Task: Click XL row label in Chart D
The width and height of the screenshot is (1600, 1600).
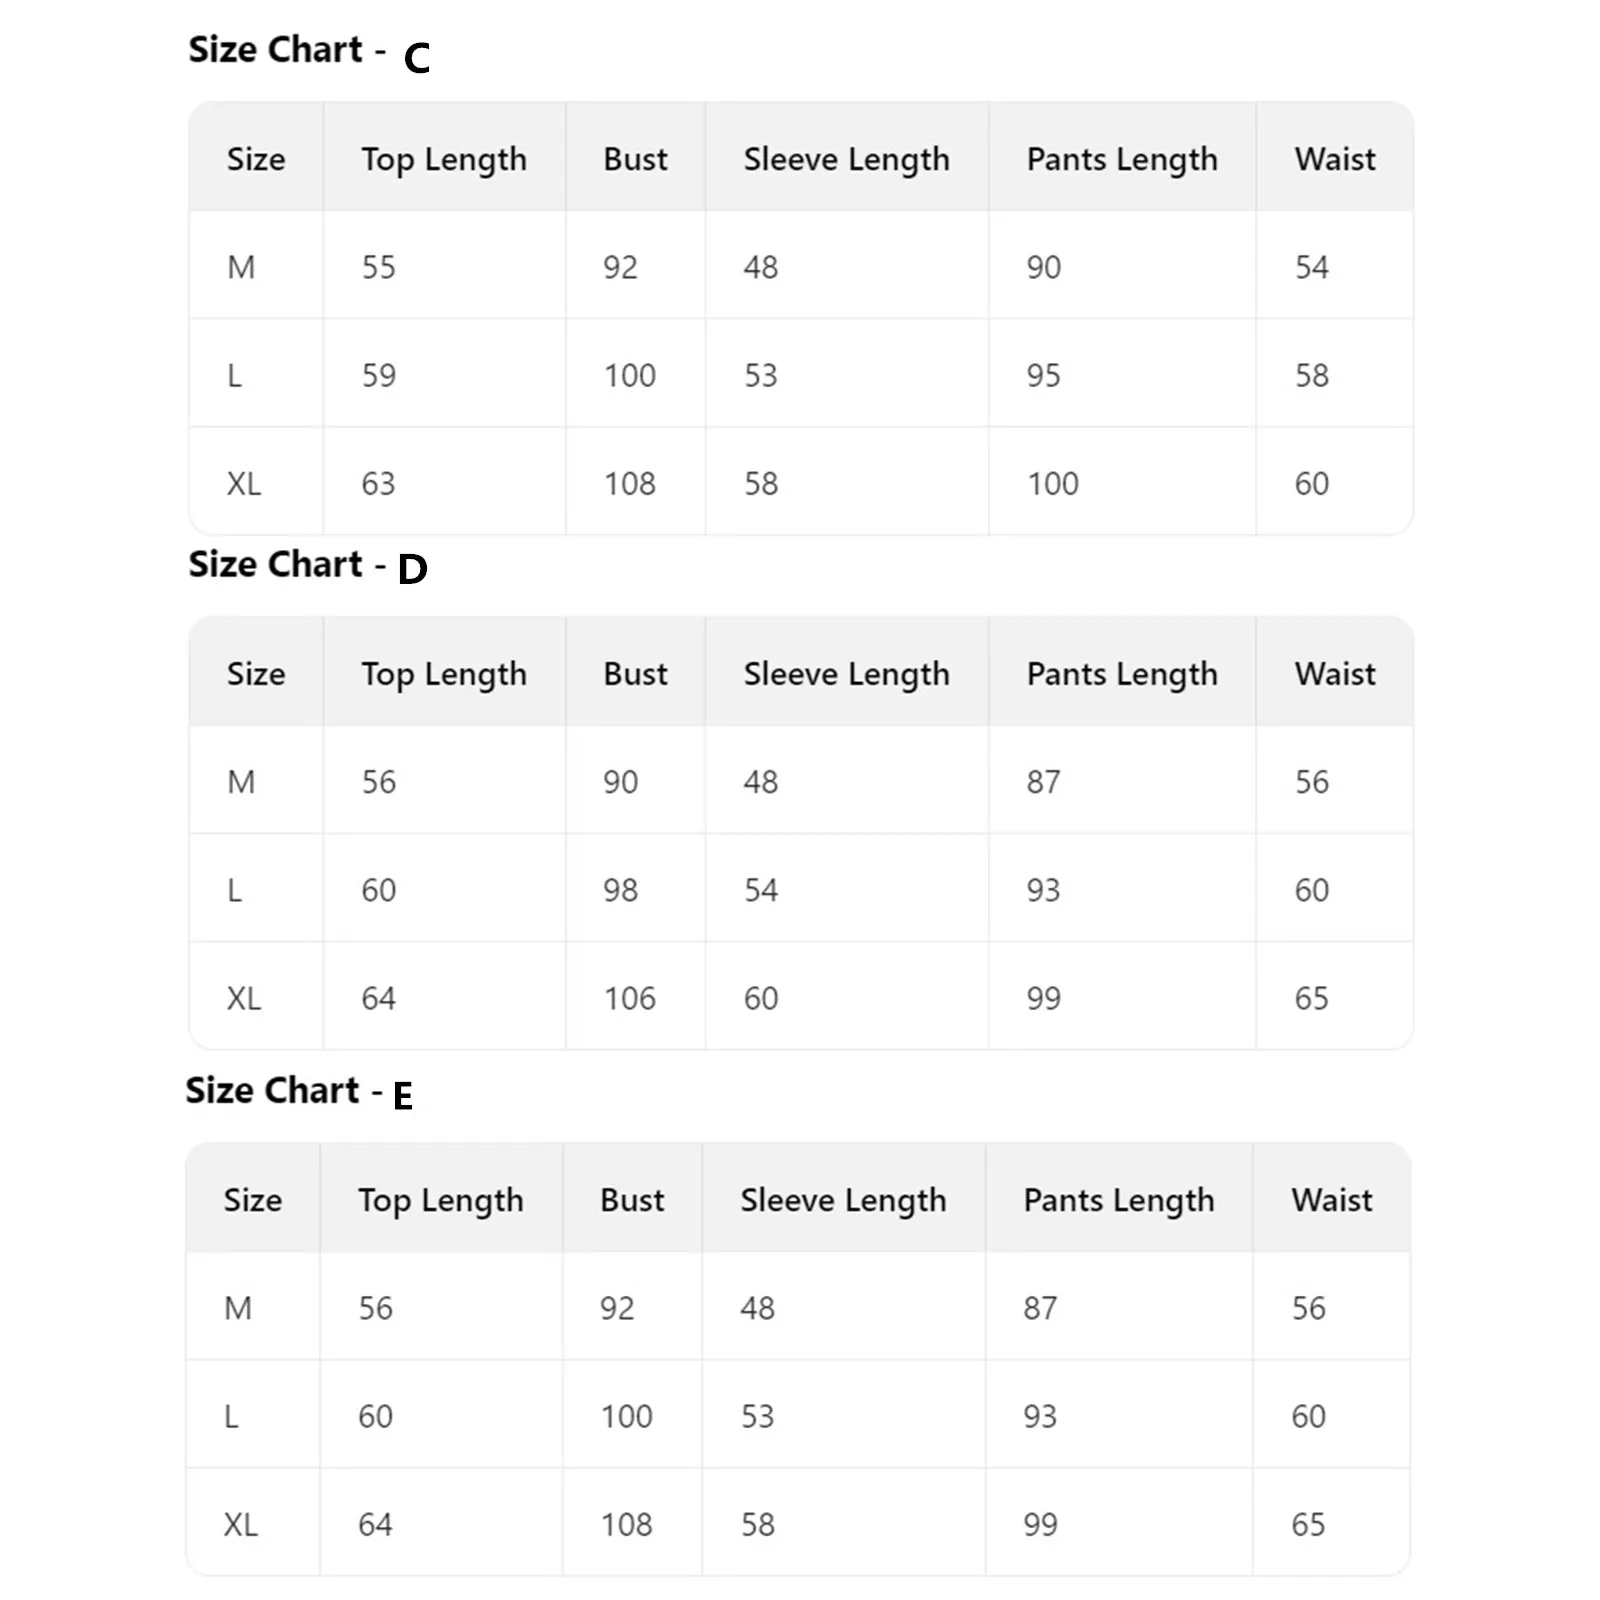Action: [244, 998]
